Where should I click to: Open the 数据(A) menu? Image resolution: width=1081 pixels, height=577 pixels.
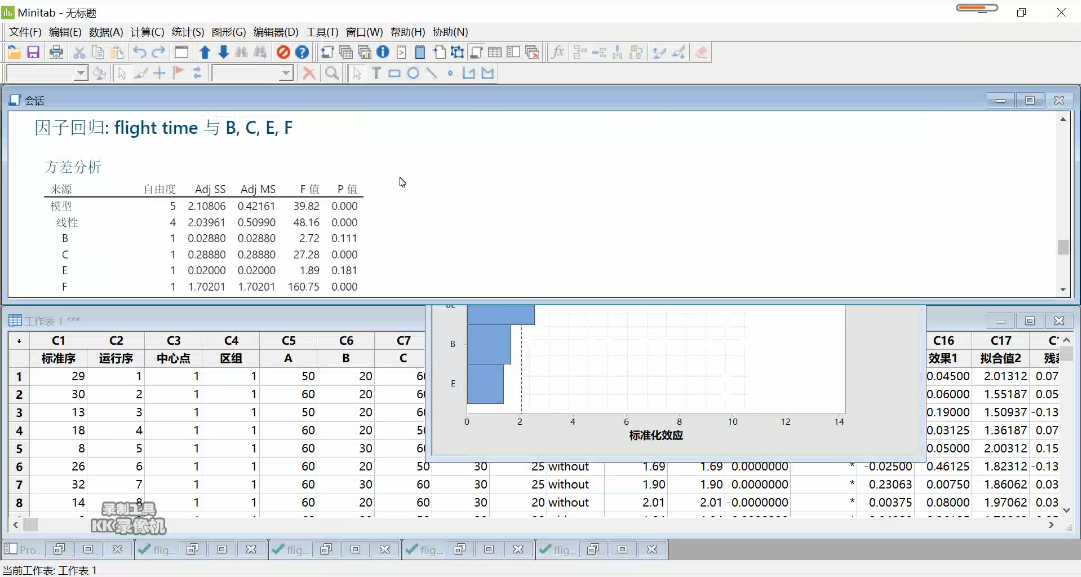(105, 32)
